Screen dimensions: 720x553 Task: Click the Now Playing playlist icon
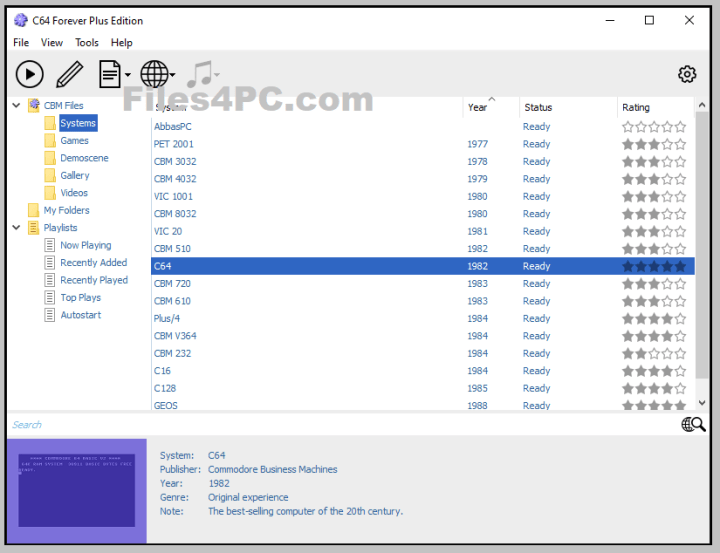tap(50, 245)
